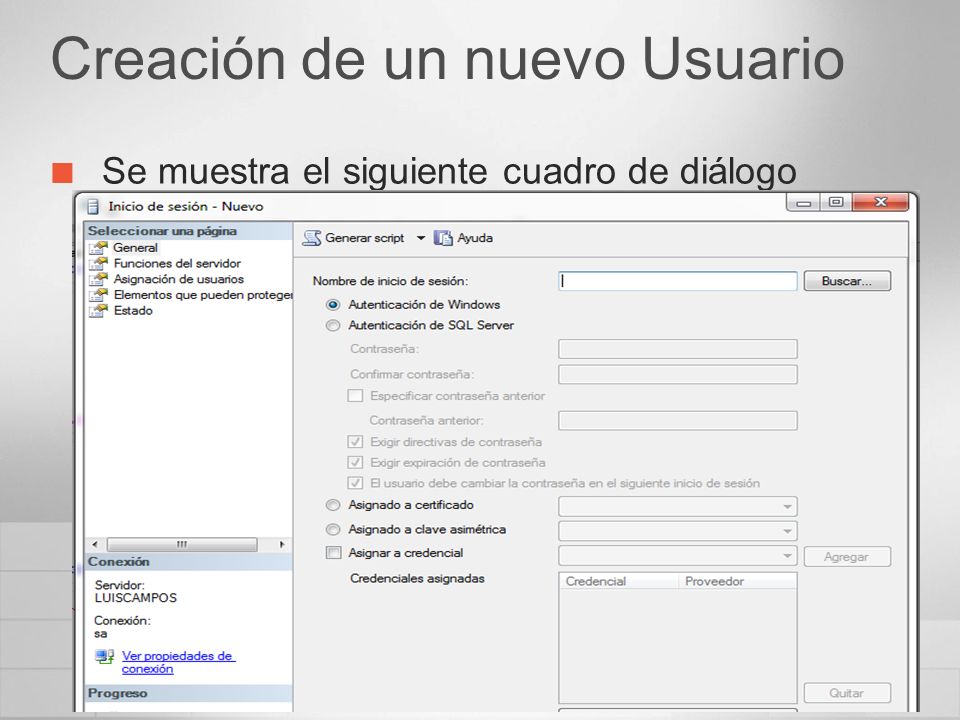Focus the Nombre de inicio de sesión field
This screenshot has width=960, height=720.
tap(678, 281)
